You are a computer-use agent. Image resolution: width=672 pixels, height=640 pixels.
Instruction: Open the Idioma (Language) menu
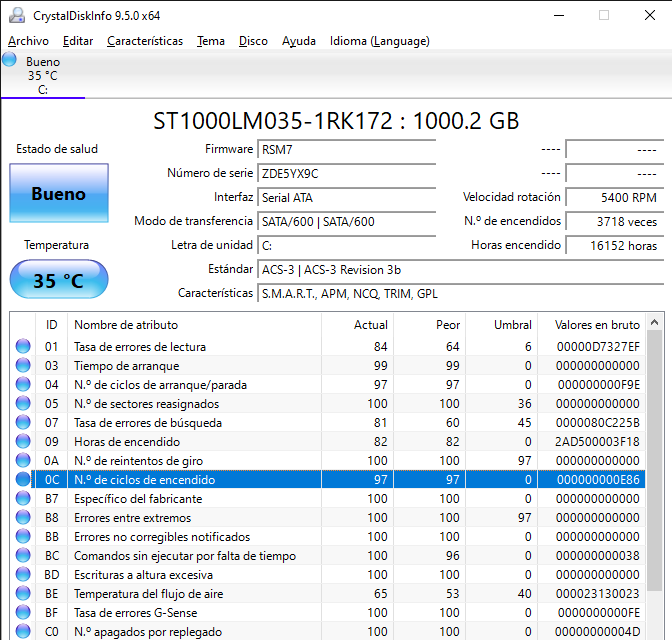point(379,41)
